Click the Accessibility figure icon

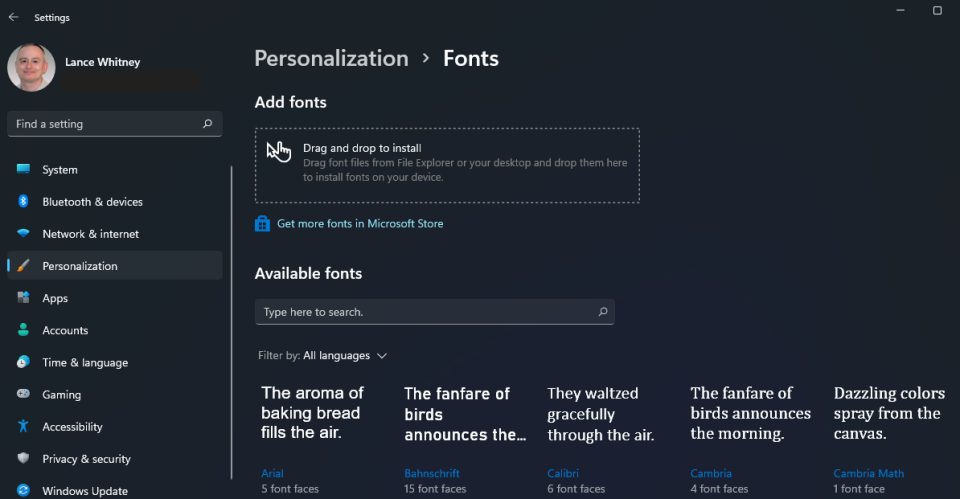coord(23,426)
